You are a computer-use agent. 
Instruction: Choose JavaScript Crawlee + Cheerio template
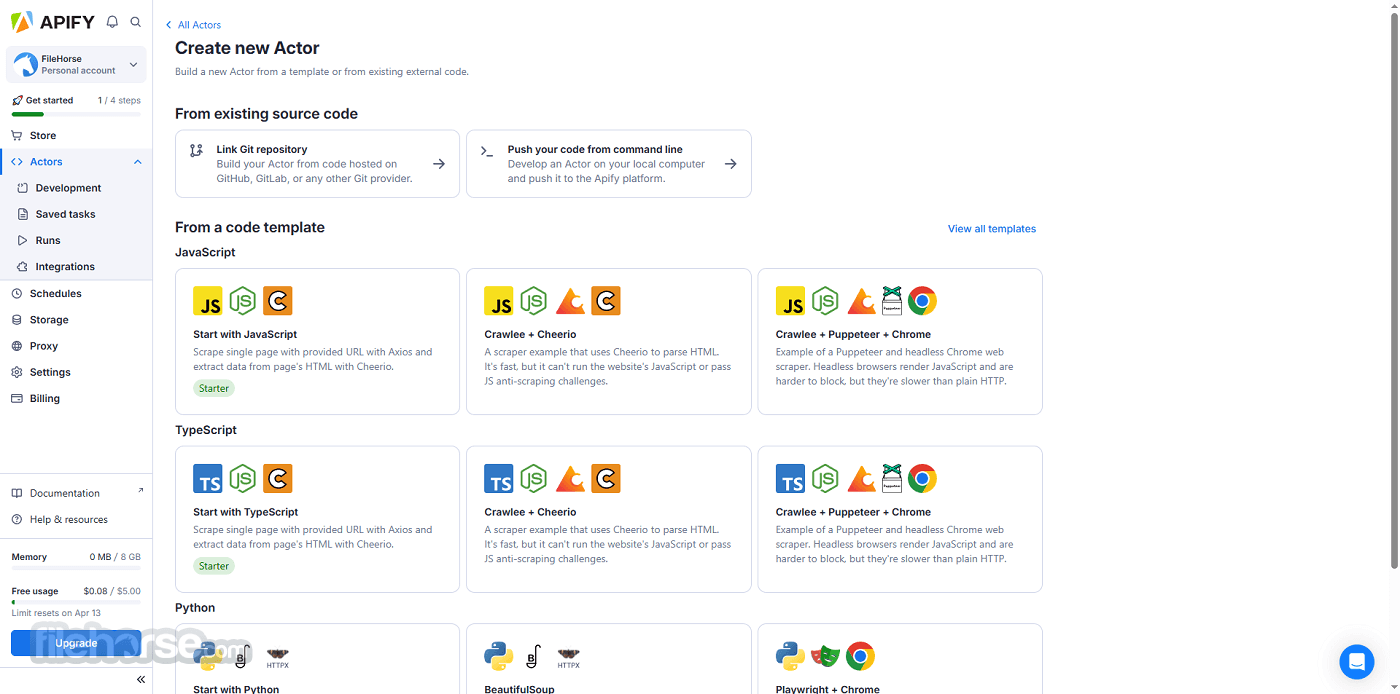click(609, 341)
